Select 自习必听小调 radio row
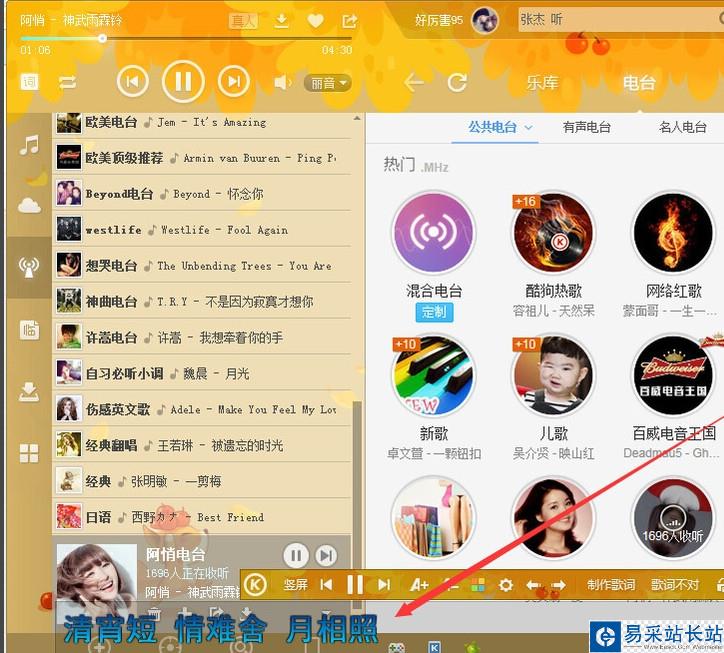Image resolution: width=724 pixels, height=653 pixels. pyautogui.click(x=202, y=373)
